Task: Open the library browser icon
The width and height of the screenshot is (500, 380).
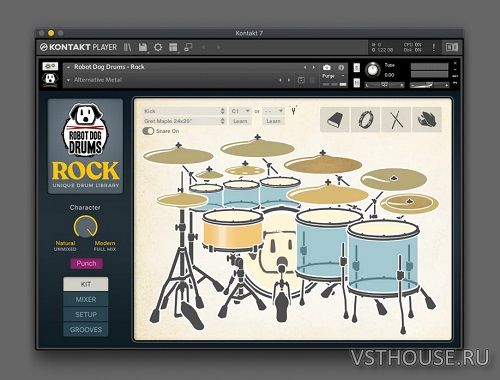Action: [x=127, y=47]
